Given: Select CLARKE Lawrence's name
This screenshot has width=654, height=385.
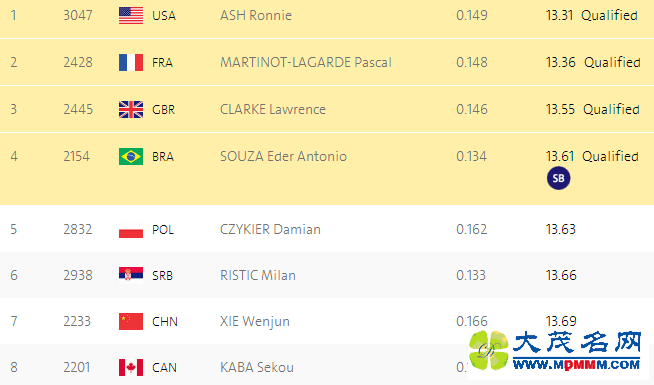Looking at the screenshot, I should click(x=273, y=109).
